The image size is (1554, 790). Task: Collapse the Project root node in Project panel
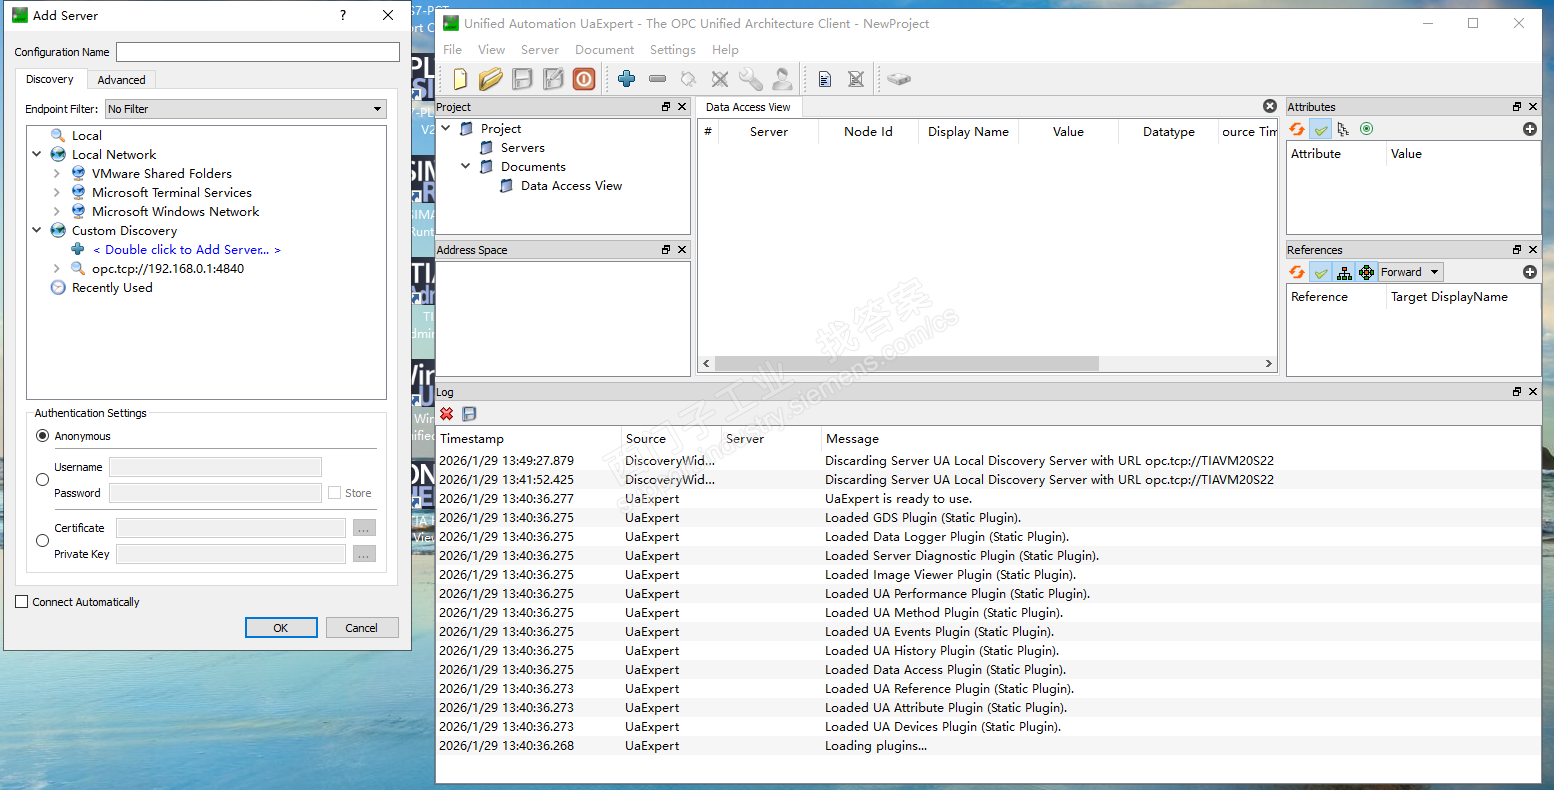coord(446,129)
